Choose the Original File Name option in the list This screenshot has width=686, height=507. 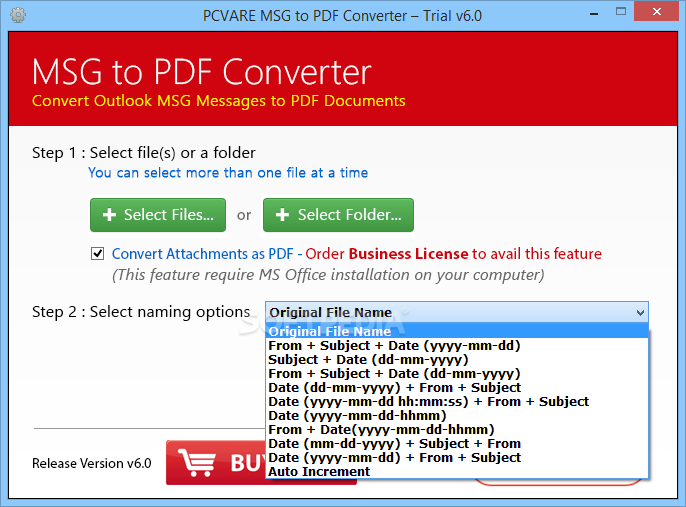point(457,331)
